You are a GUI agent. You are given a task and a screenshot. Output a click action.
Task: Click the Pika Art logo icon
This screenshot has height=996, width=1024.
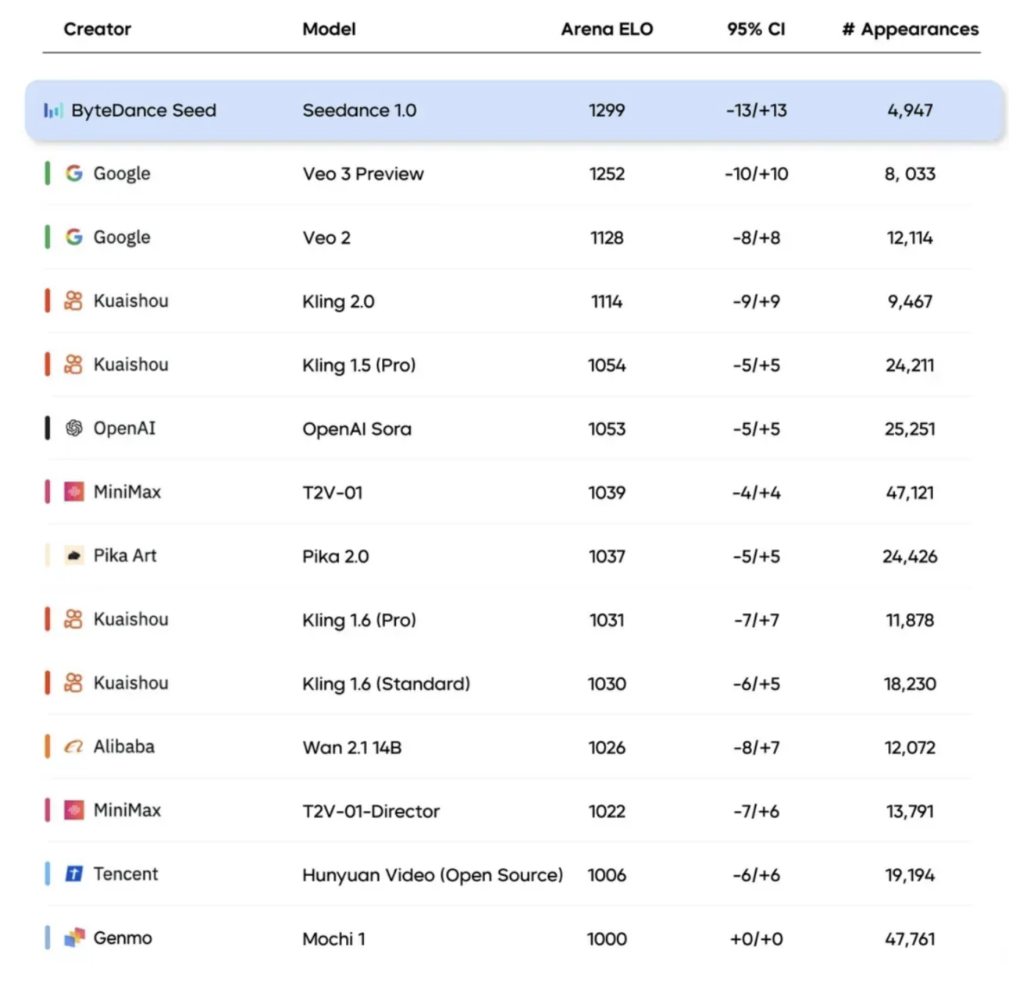pos(74,555)
